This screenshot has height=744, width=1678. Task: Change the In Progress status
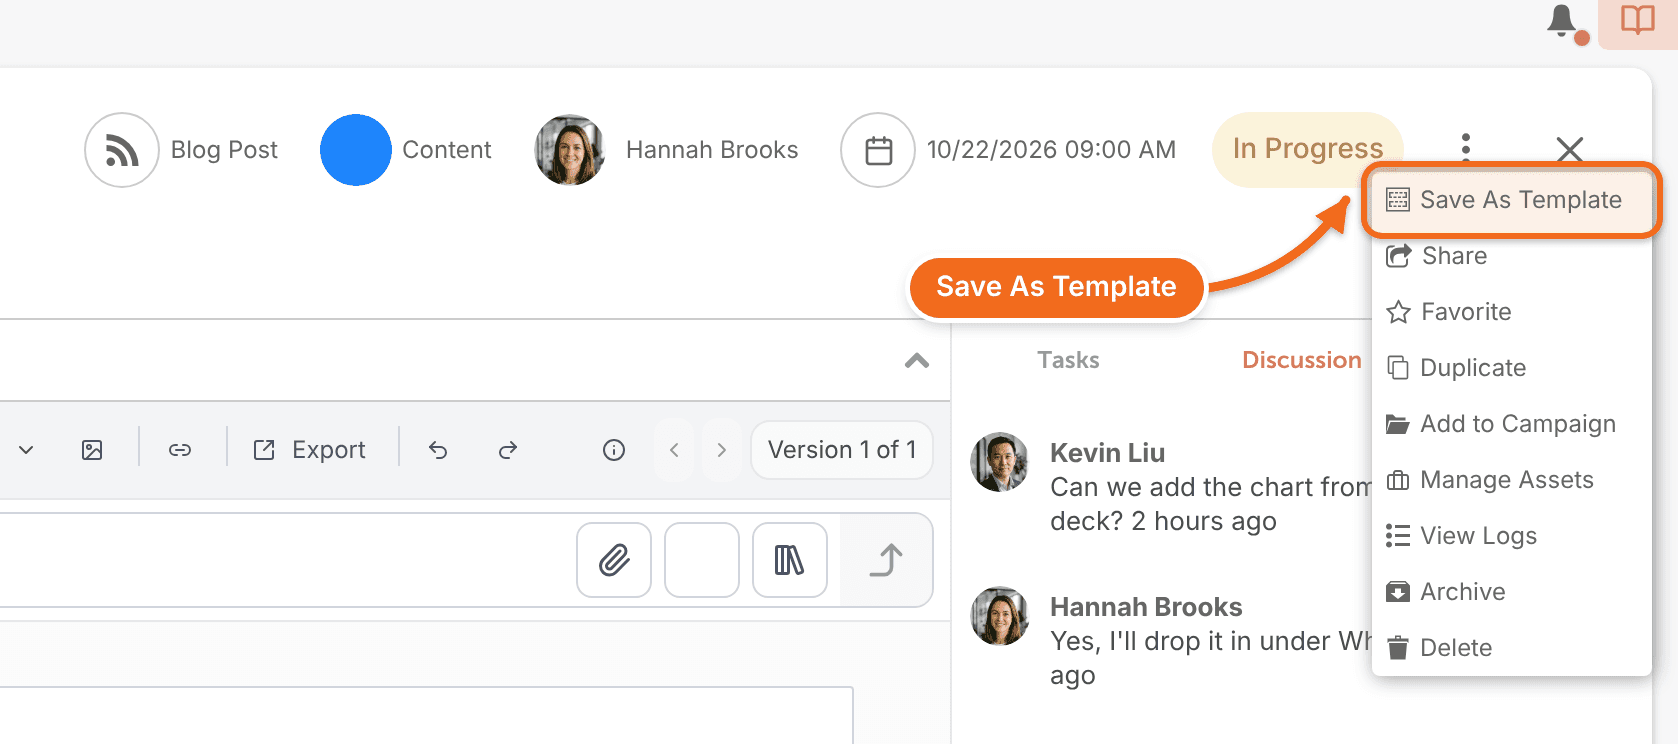[x=1308, y=149]
